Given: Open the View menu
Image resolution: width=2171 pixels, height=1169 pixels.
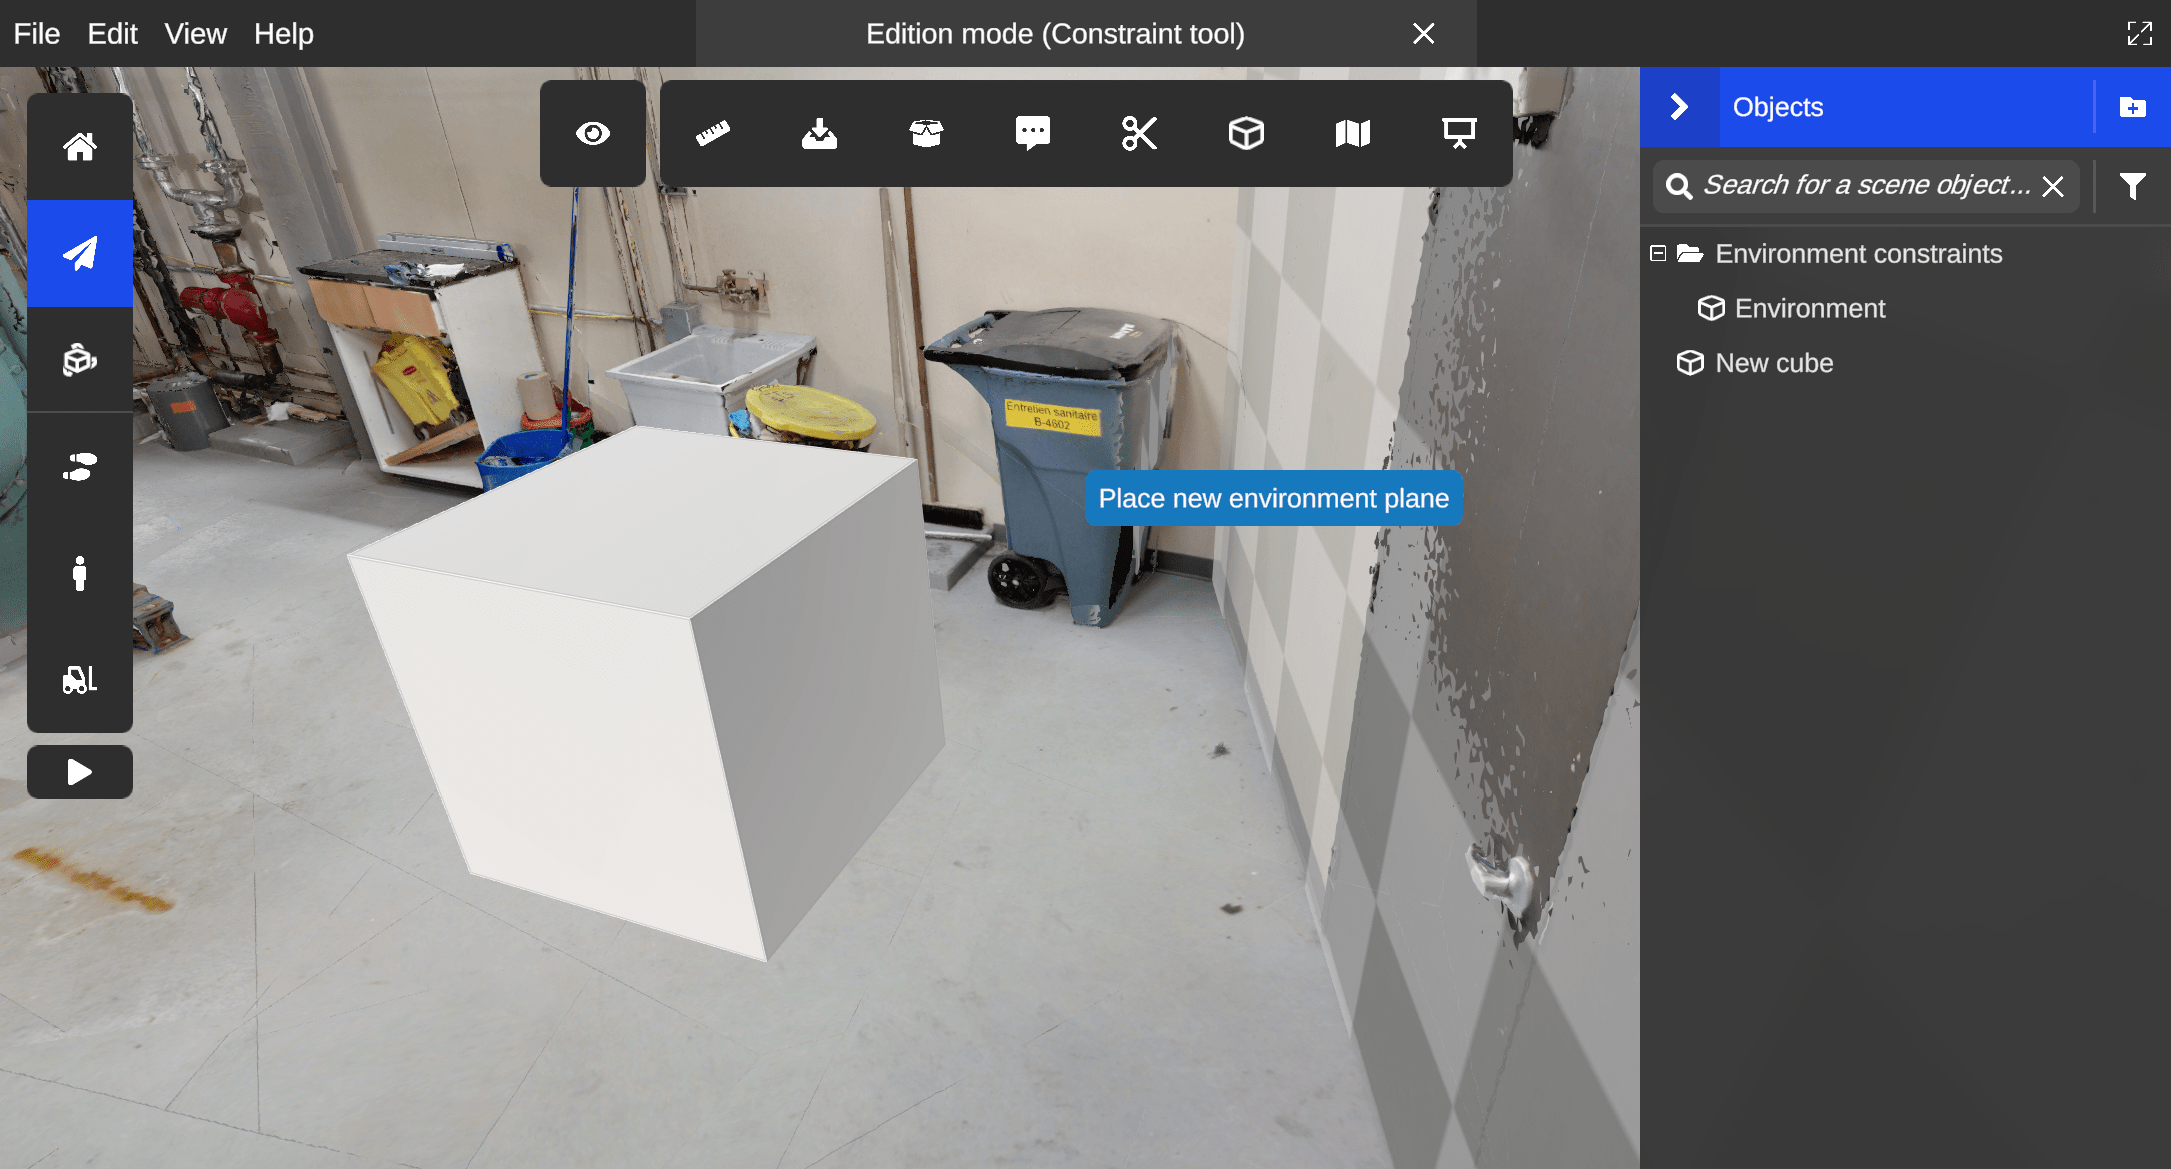Looking at the screenshot, I should pos(195,33).
